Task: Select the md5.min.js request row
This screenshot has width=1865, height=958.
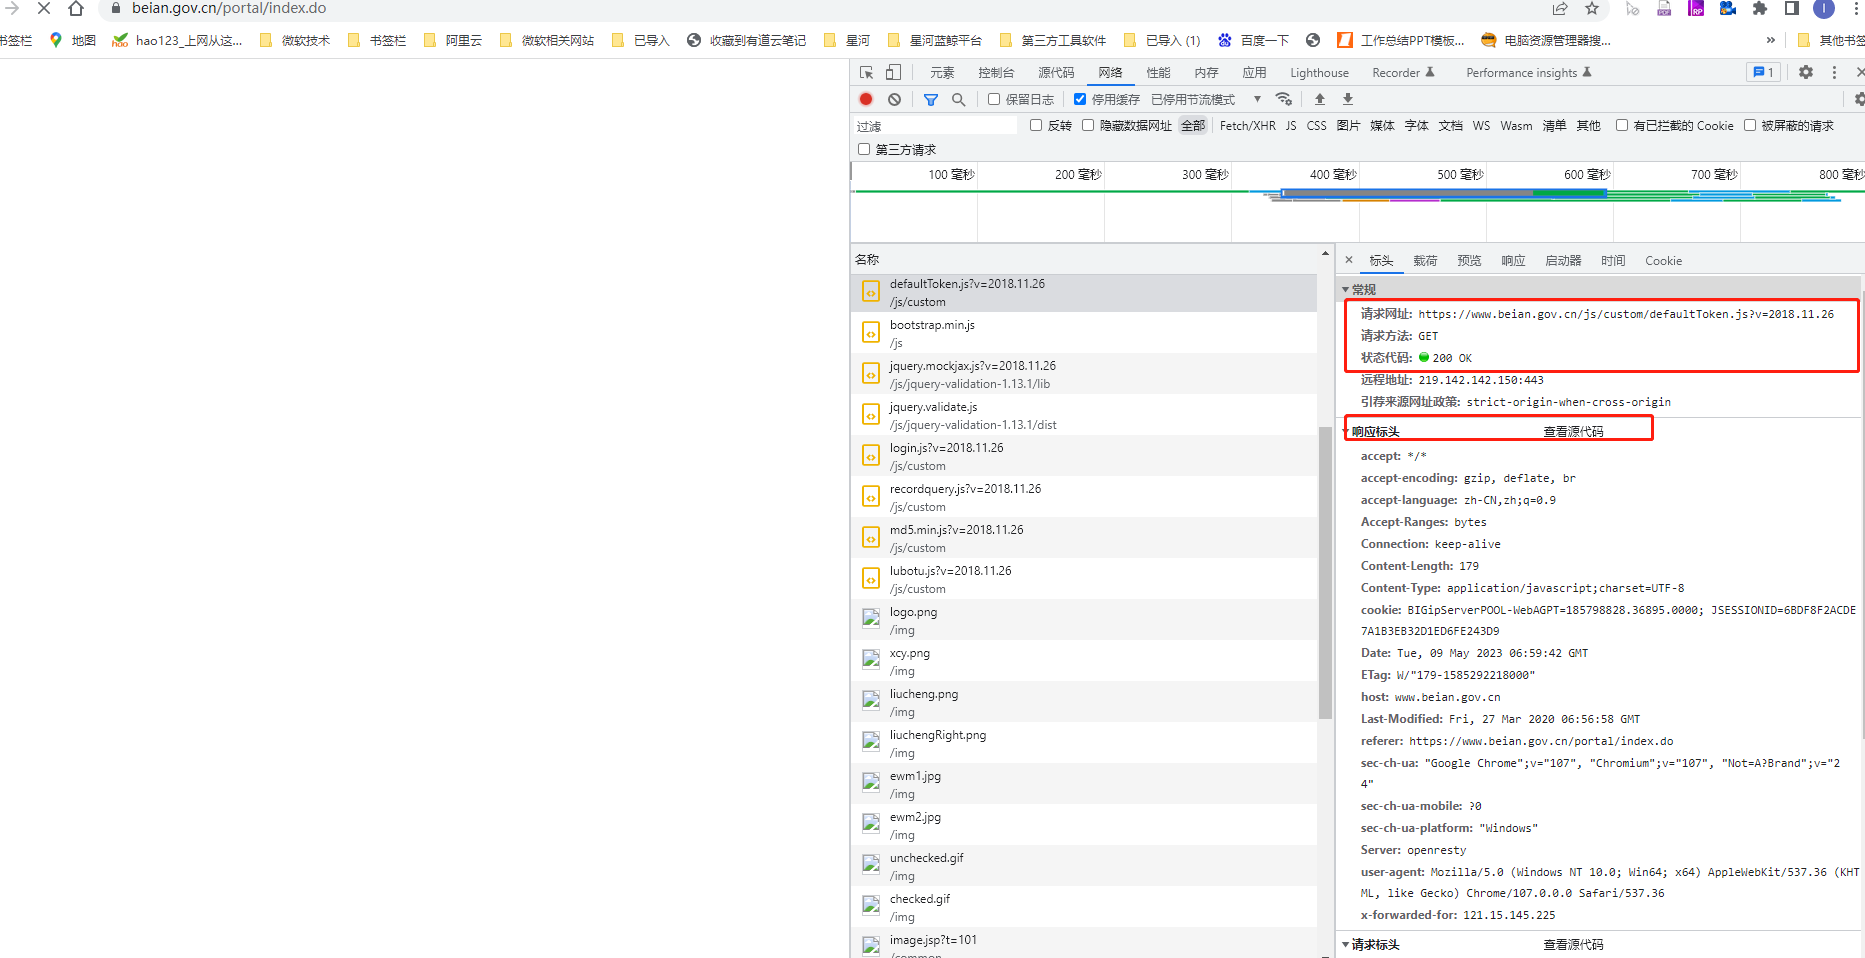Action: tap(1084, 538)
